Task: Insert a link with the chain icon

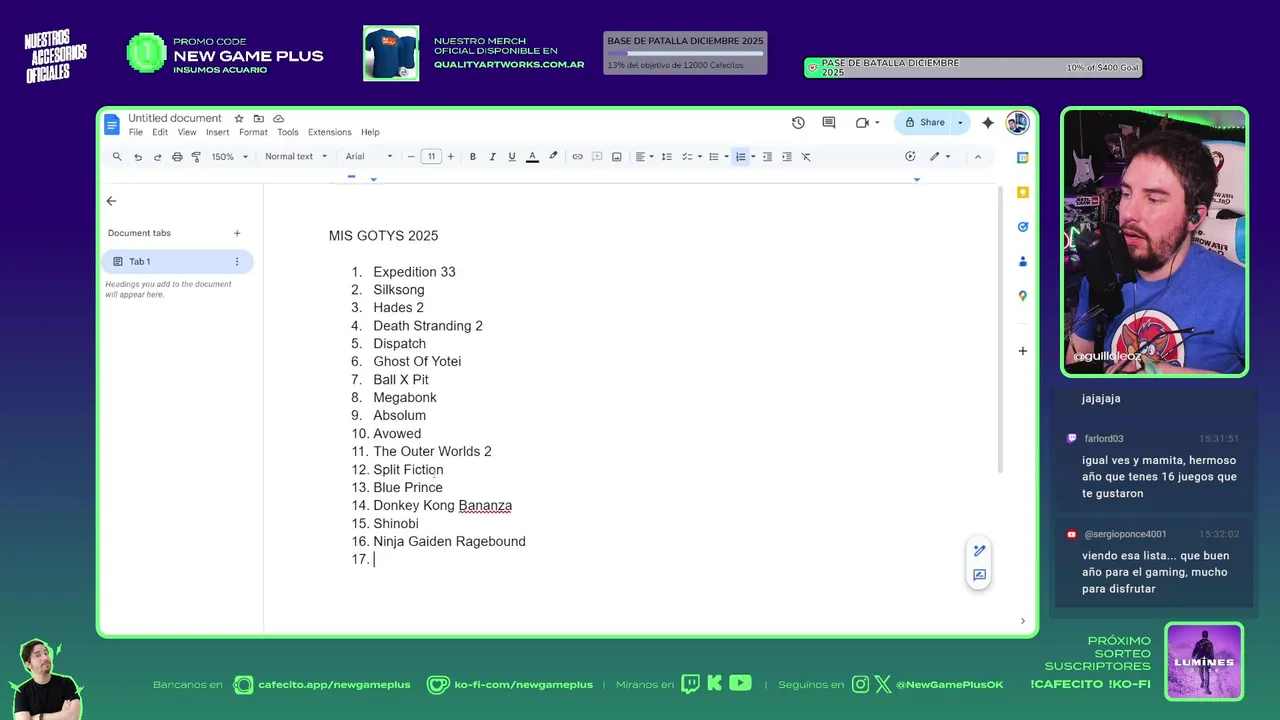Action: [577, 157]
